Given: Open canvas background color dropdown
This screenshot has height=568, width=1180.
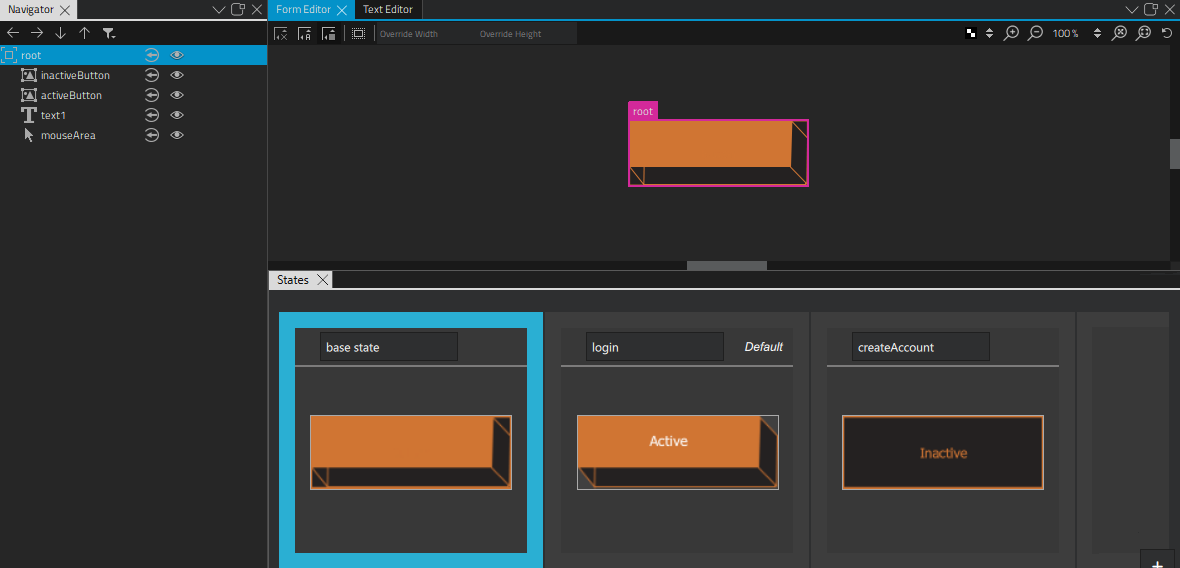Looking at the screenshot, I should pos(989,33).
